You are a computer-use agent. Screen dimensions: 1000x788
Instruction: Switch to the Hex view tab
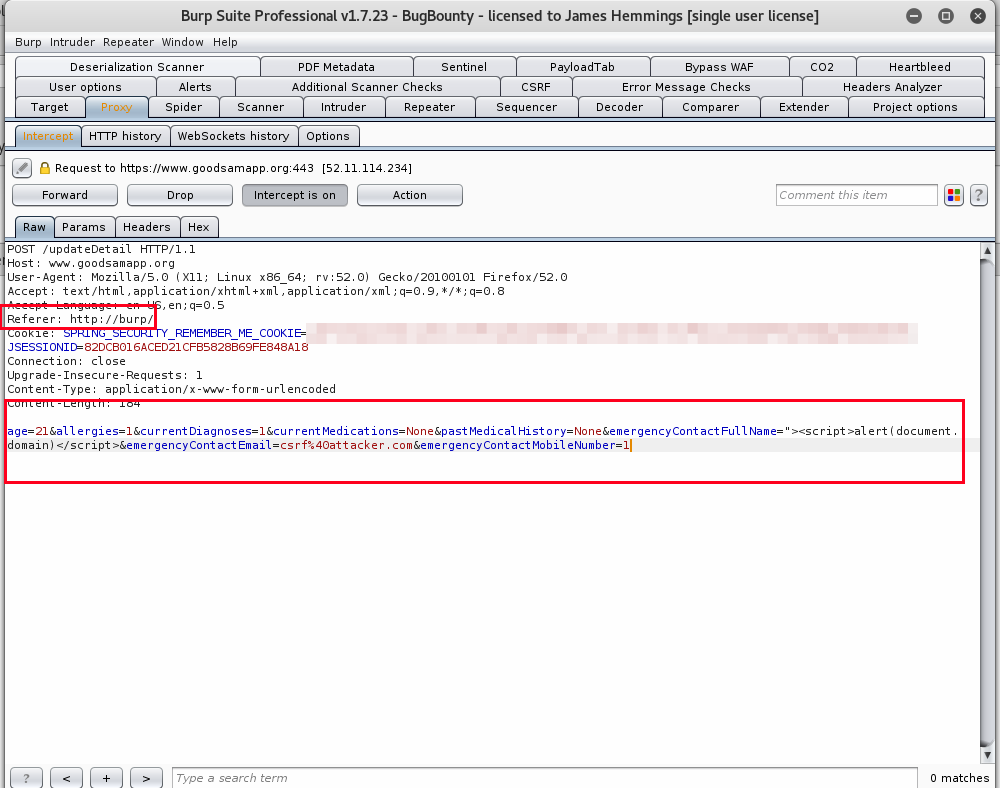pos(198,227)
